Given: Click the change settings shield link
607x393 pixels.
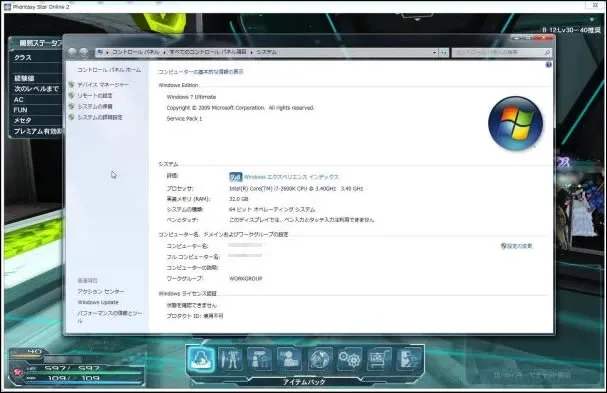Looking at the screenshot, I should coord(517,246).
